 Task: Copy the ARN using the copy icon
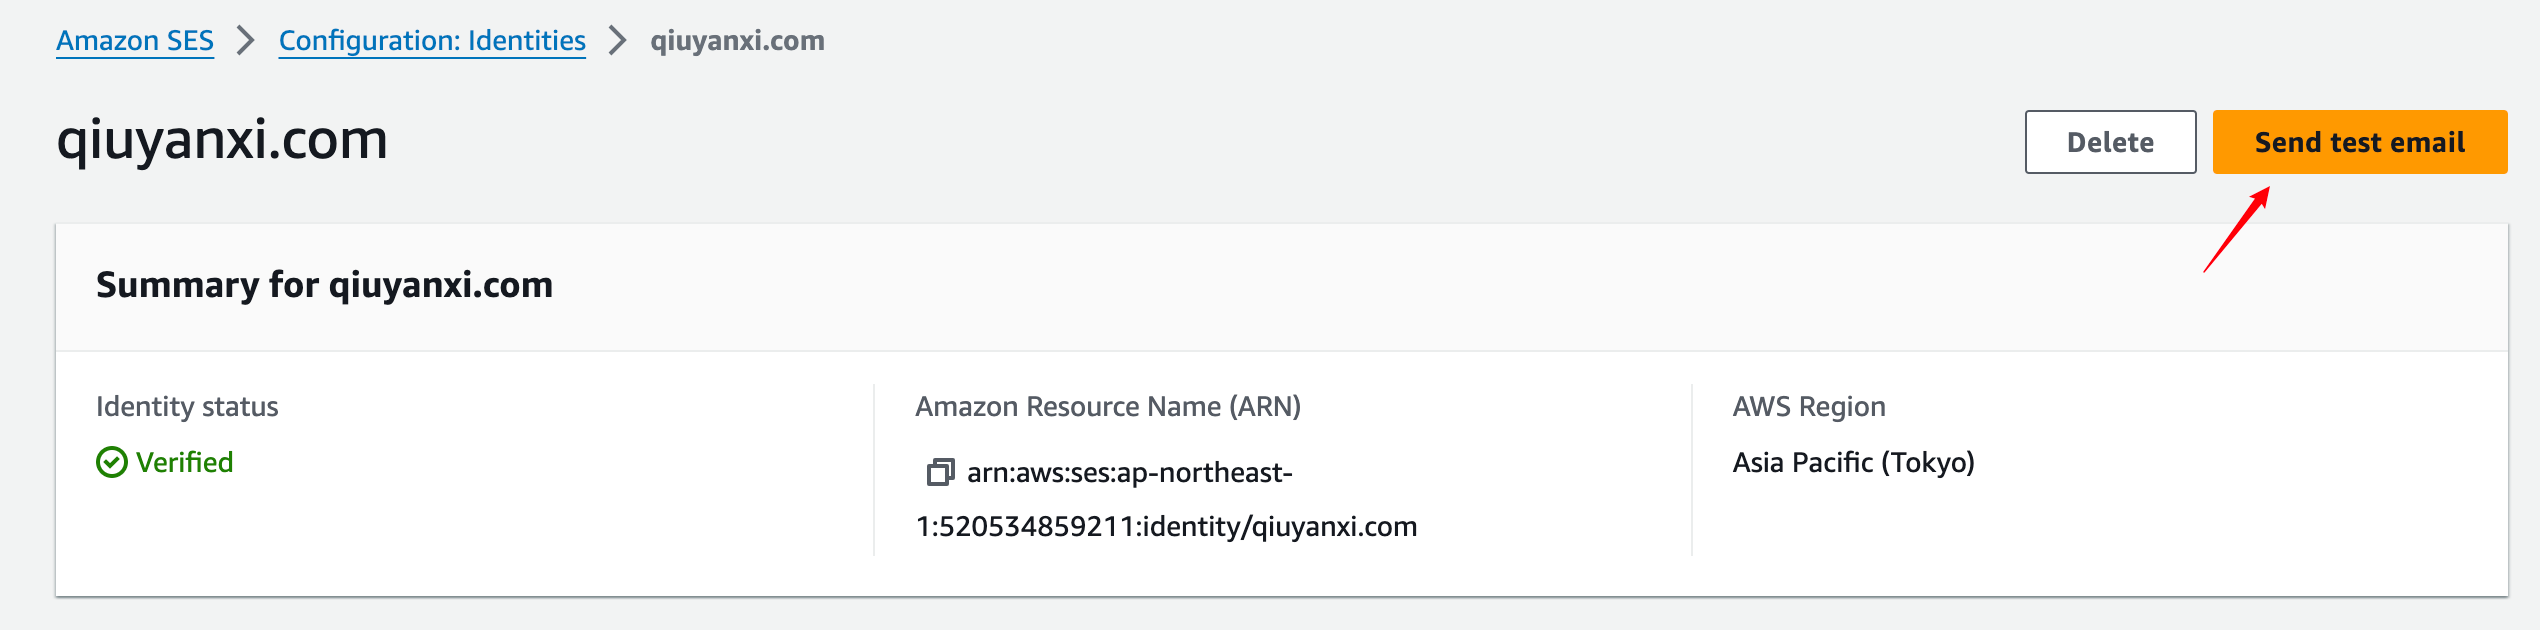940,472
